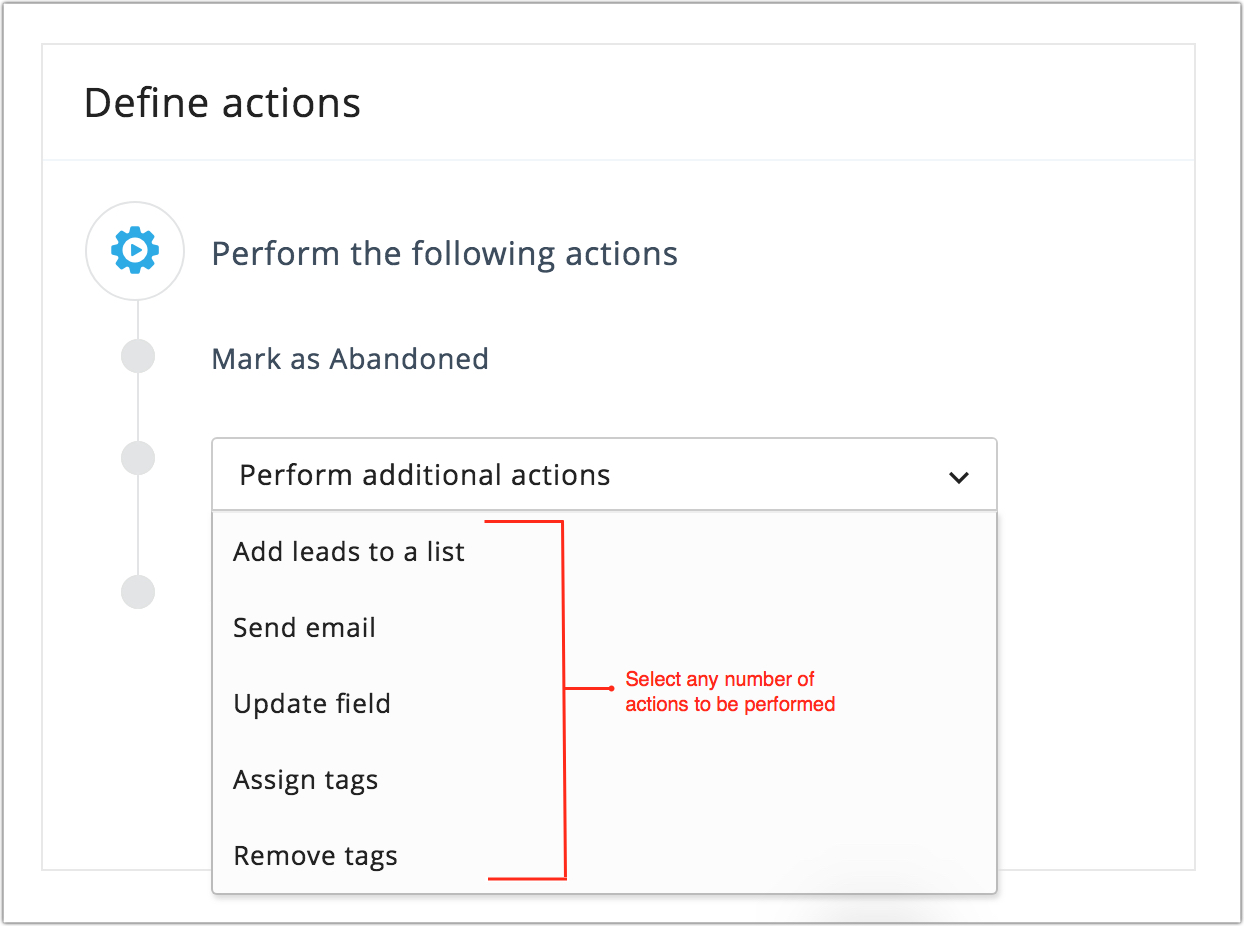Select the Send email action
This screenshot has width=1244, height=926.
pos(305,628)
